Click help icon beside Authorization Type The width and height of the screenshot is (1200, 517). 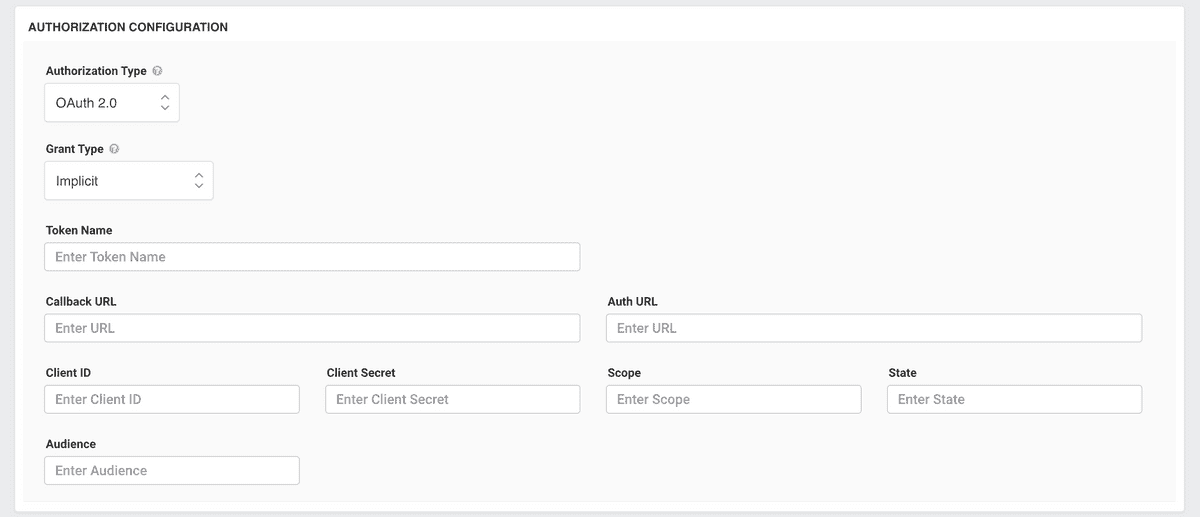click(x=158, y=72)
